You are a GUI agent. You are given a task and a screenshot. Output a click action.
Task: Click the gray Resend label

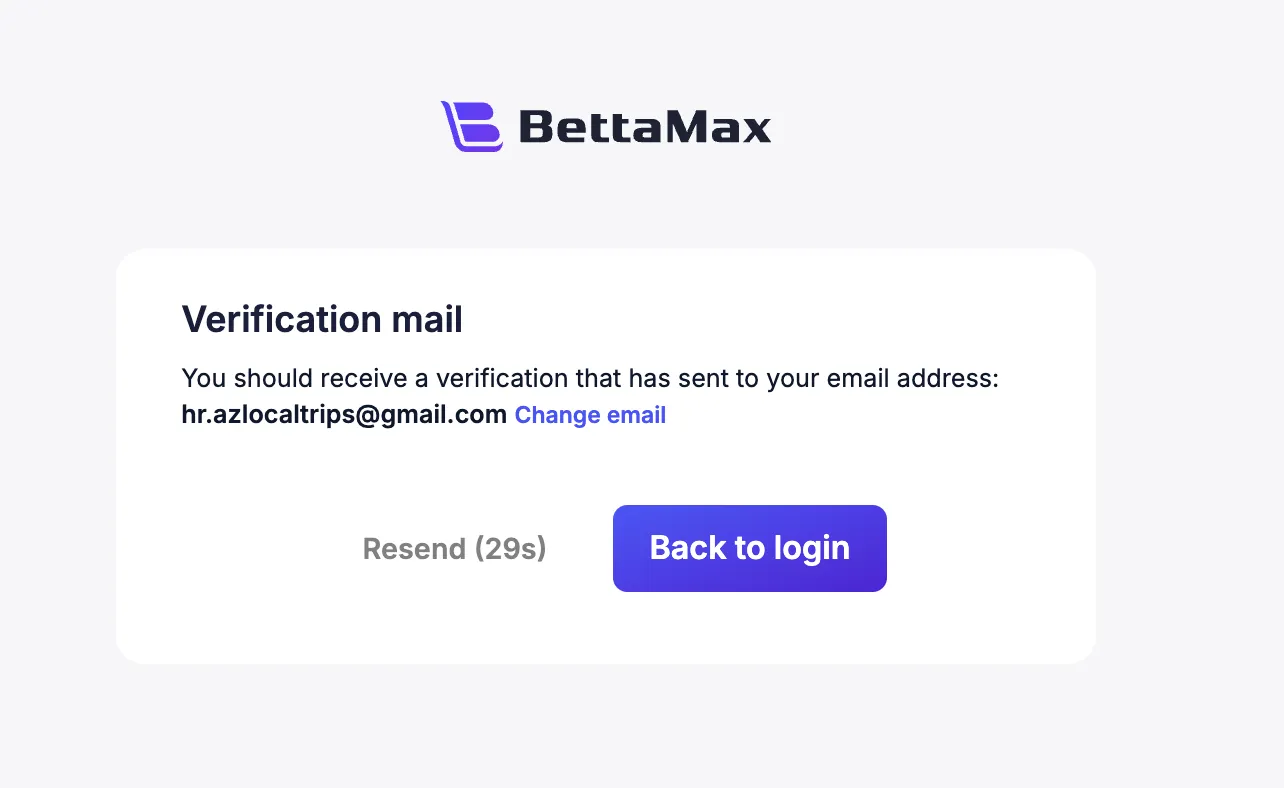(x=414, y=549)
